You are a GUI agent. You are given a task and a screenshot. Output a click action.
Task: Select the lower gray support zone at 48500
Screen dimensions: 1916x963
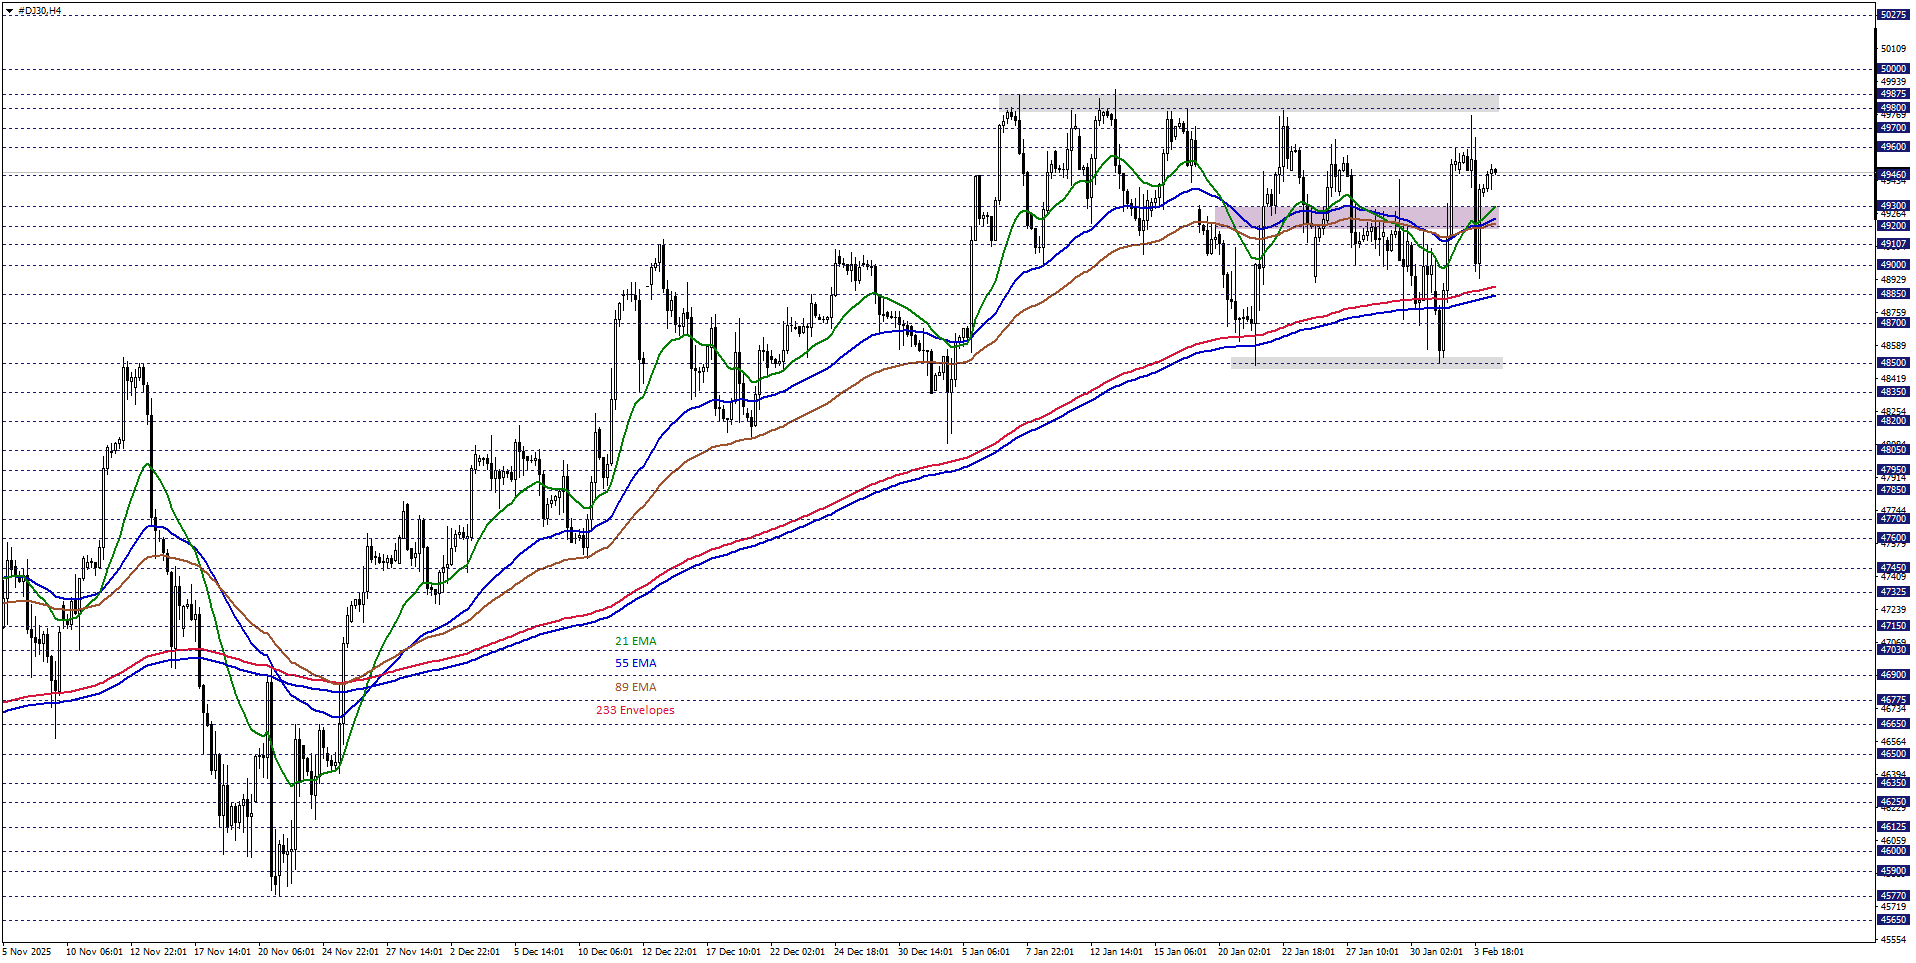point(1366,363)
